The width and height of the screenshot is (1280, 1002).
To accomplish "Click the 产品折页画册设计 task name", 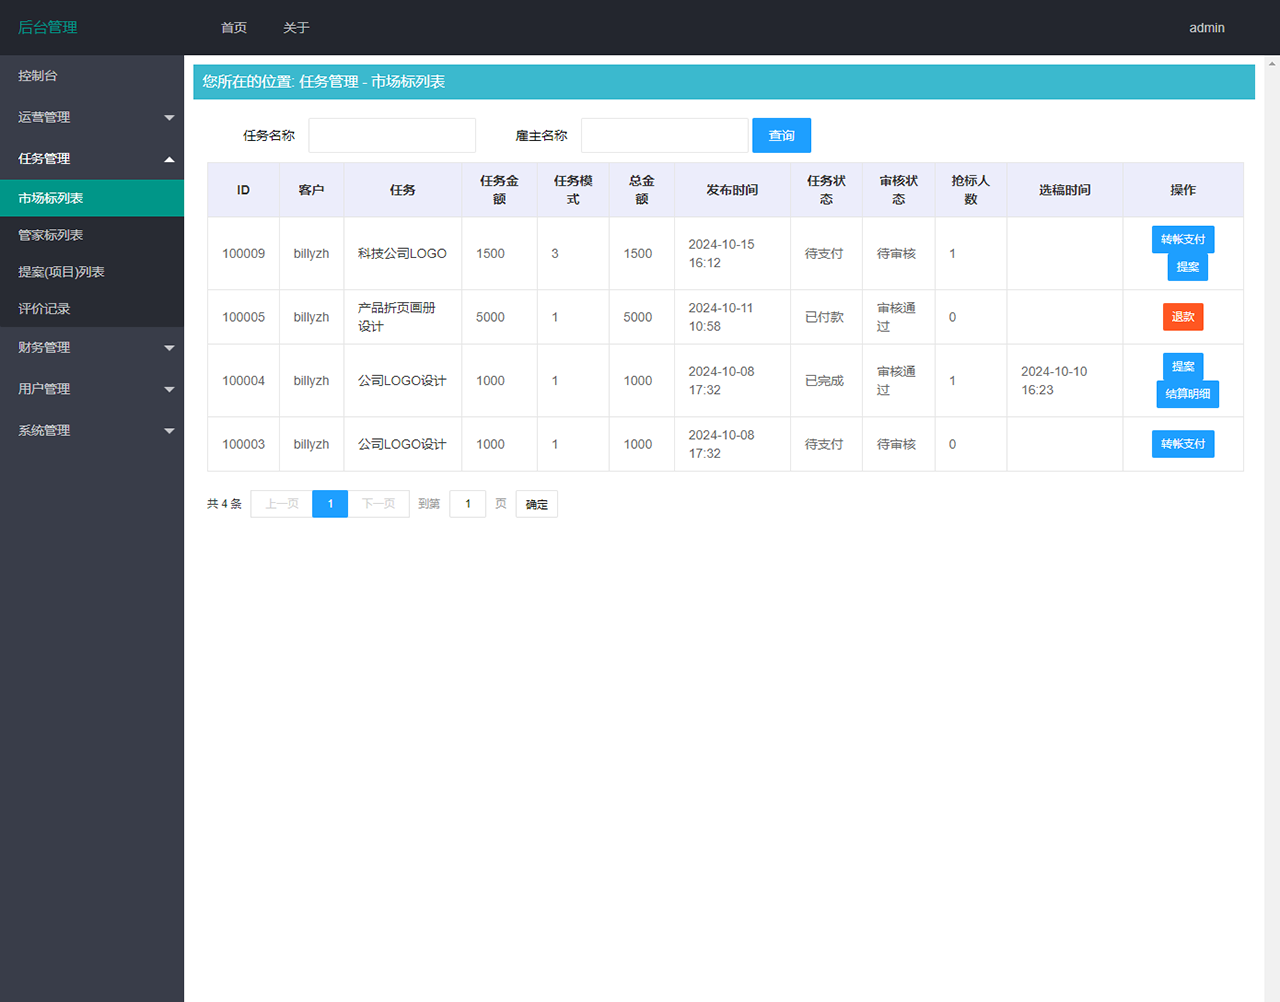I will [x=397, y=317].
